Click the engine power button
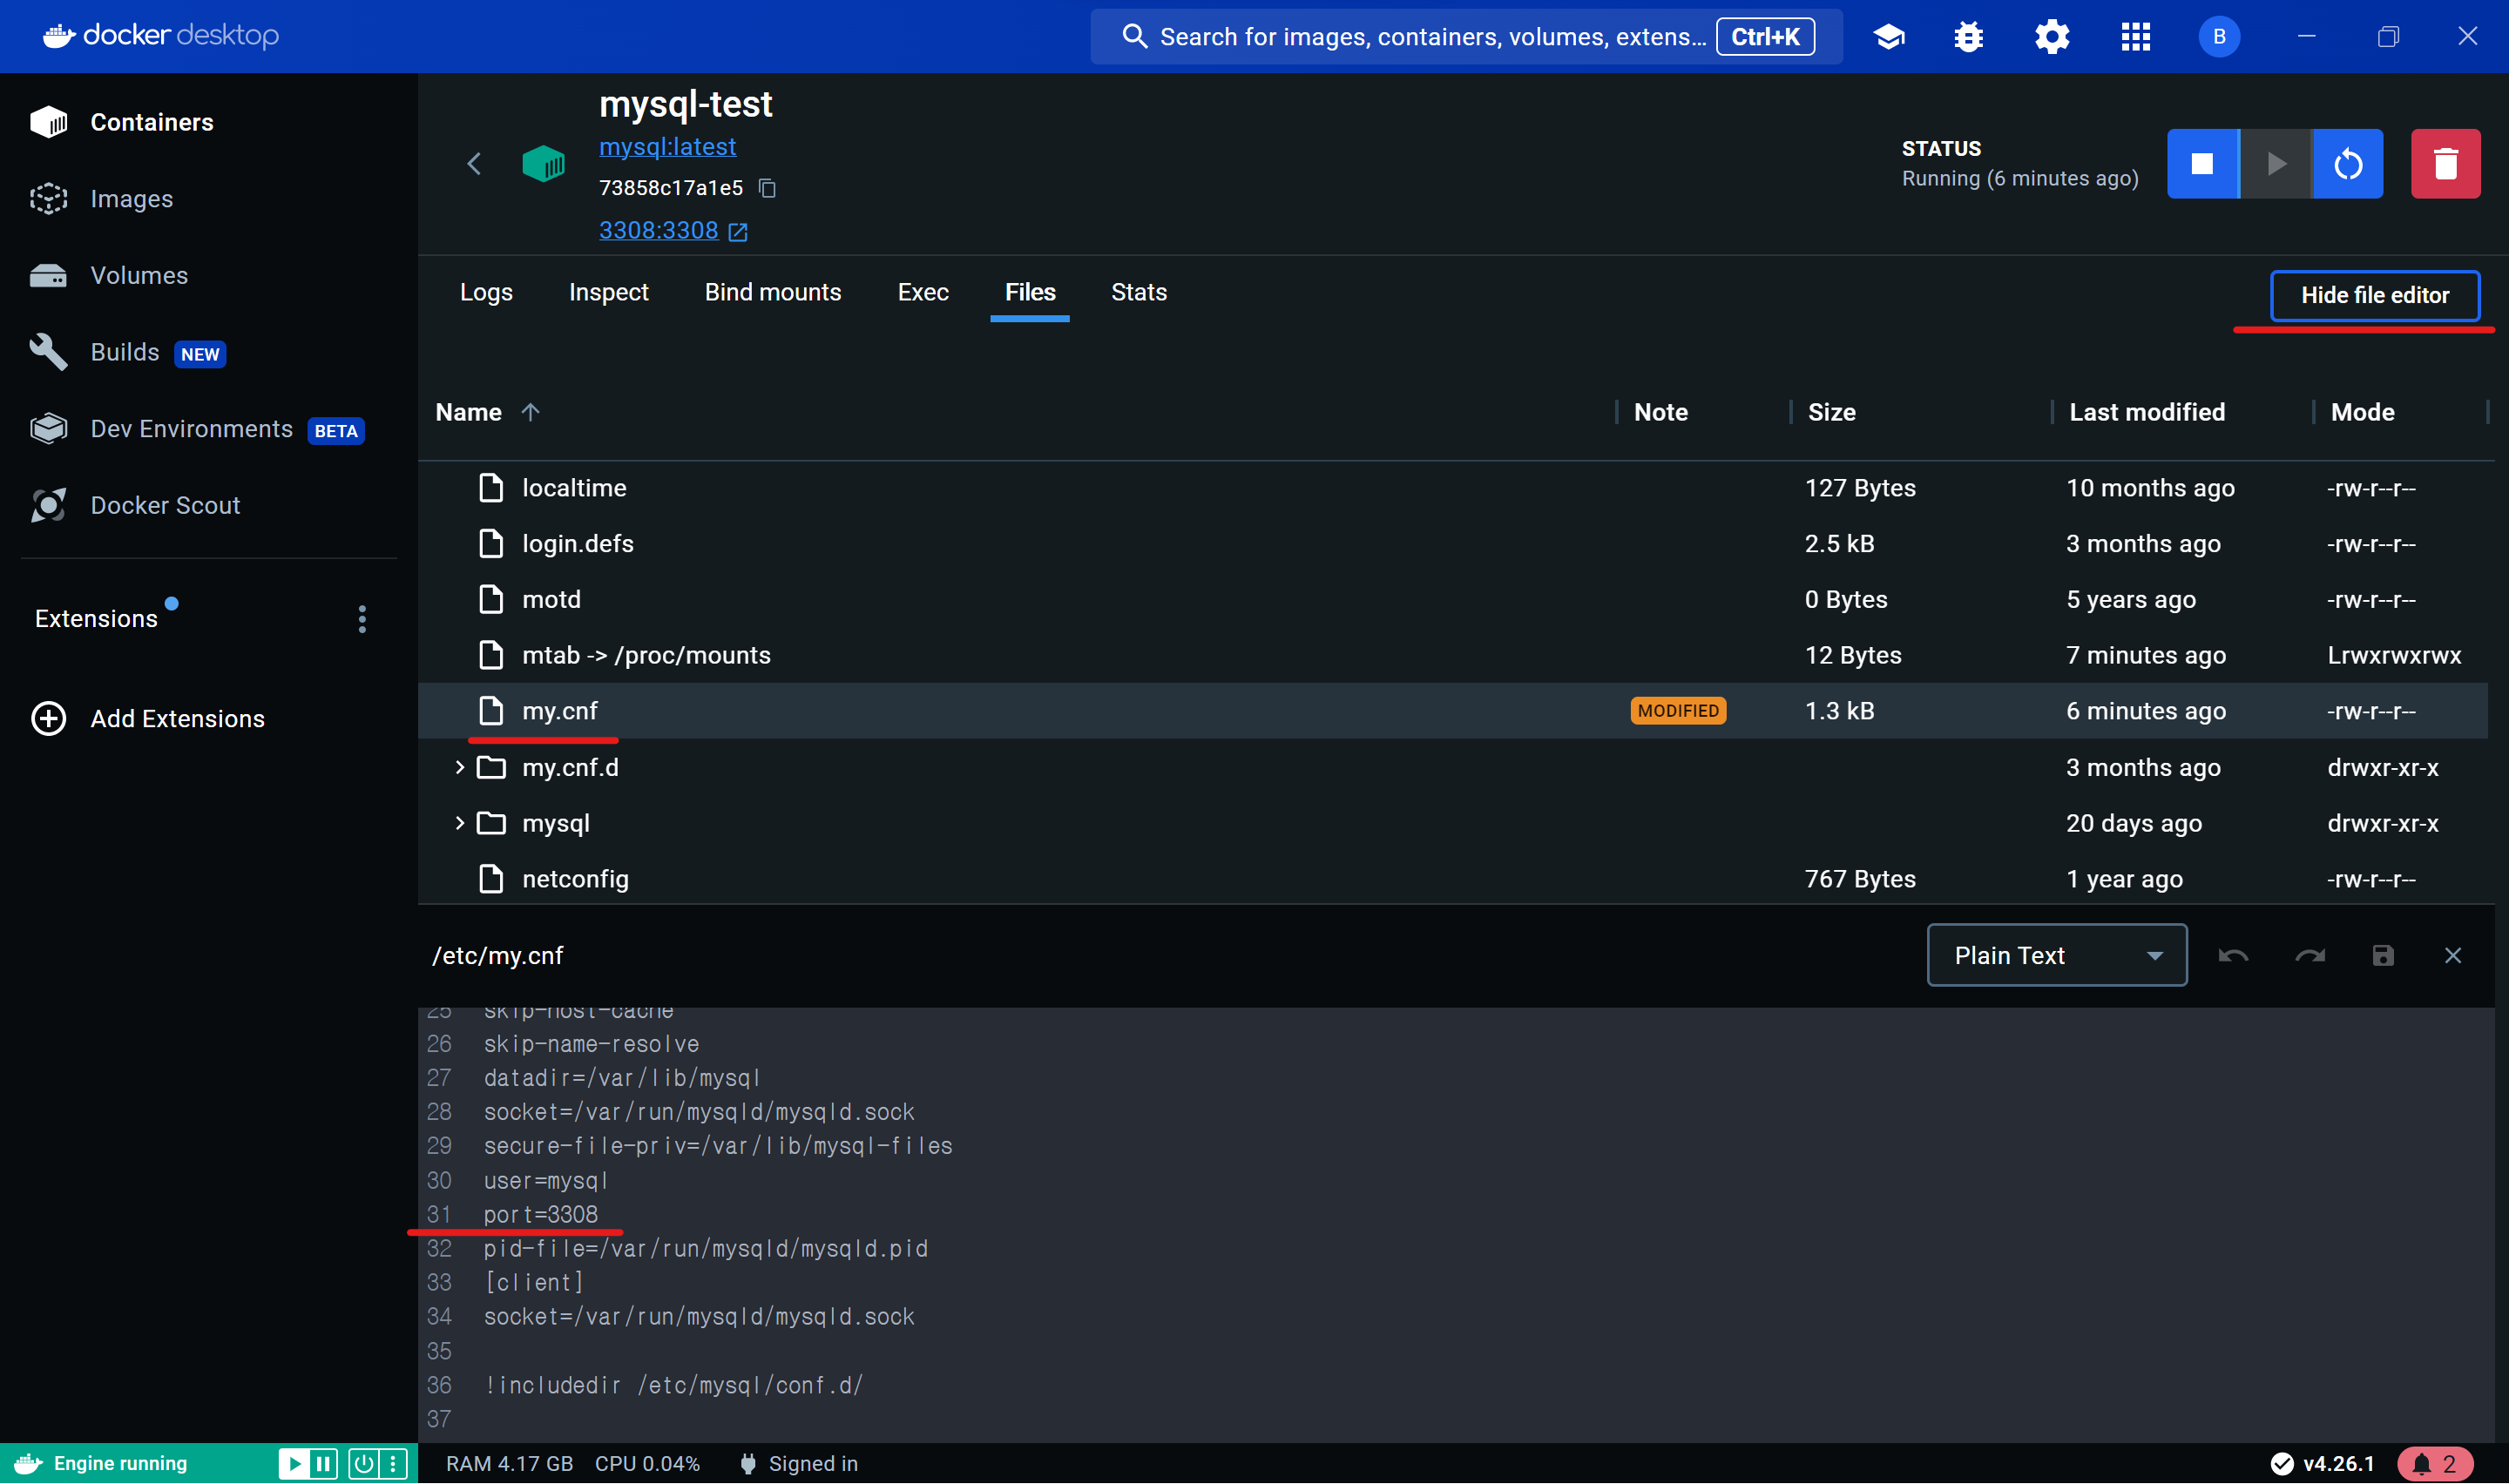 click(x=363, y=1464)
